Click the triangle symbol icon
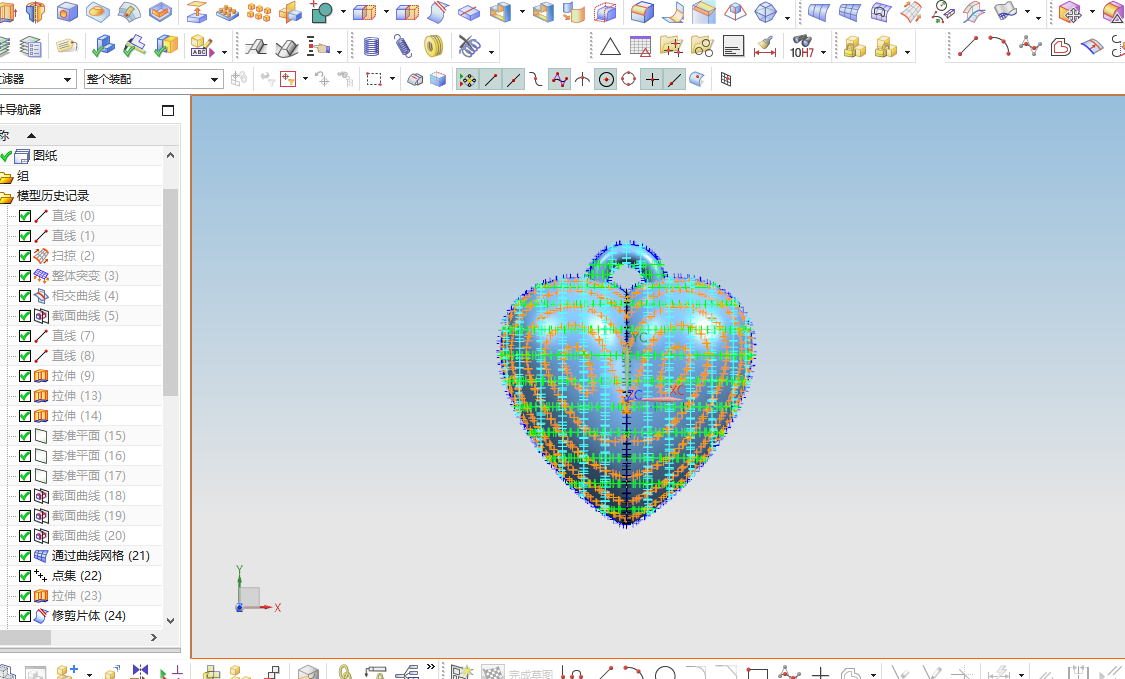The height and width of the screenshot is (679, 1125). 610,47
